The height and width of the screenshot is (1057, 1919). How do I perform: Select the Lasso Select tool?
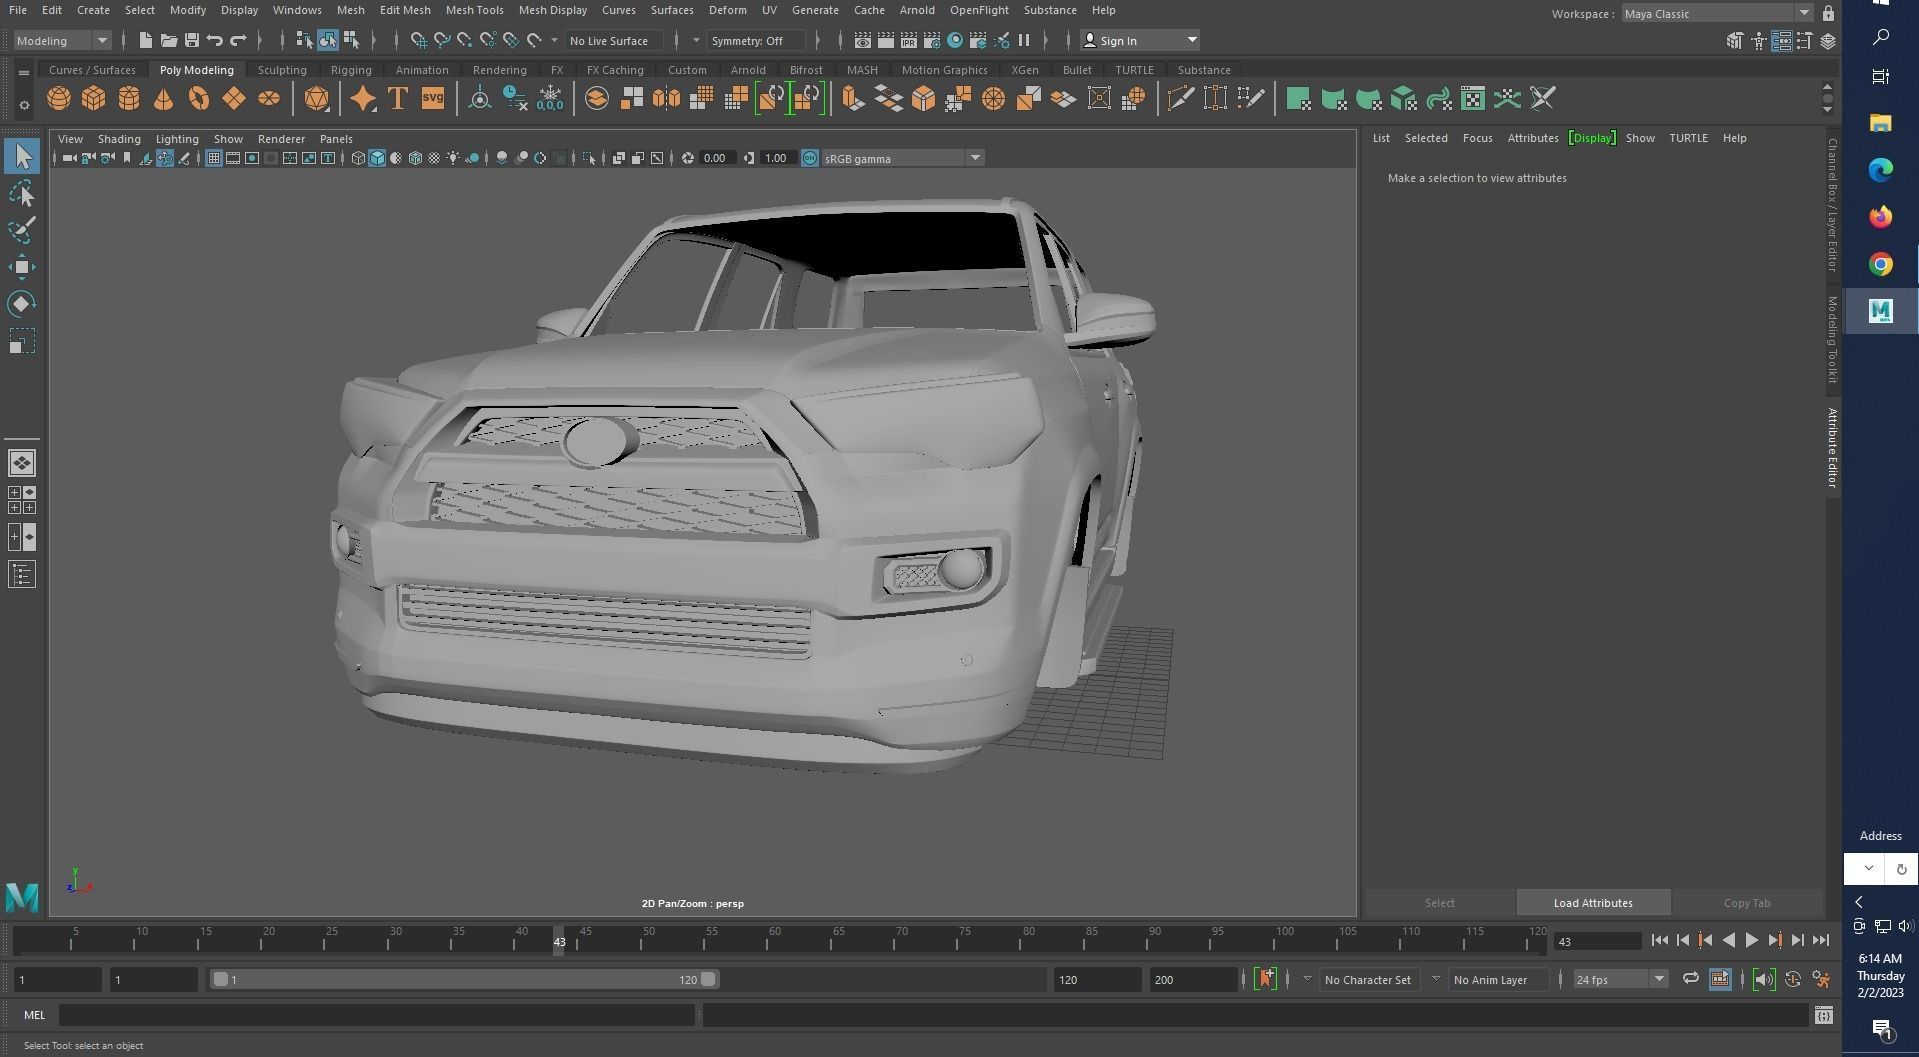point(22,193)
